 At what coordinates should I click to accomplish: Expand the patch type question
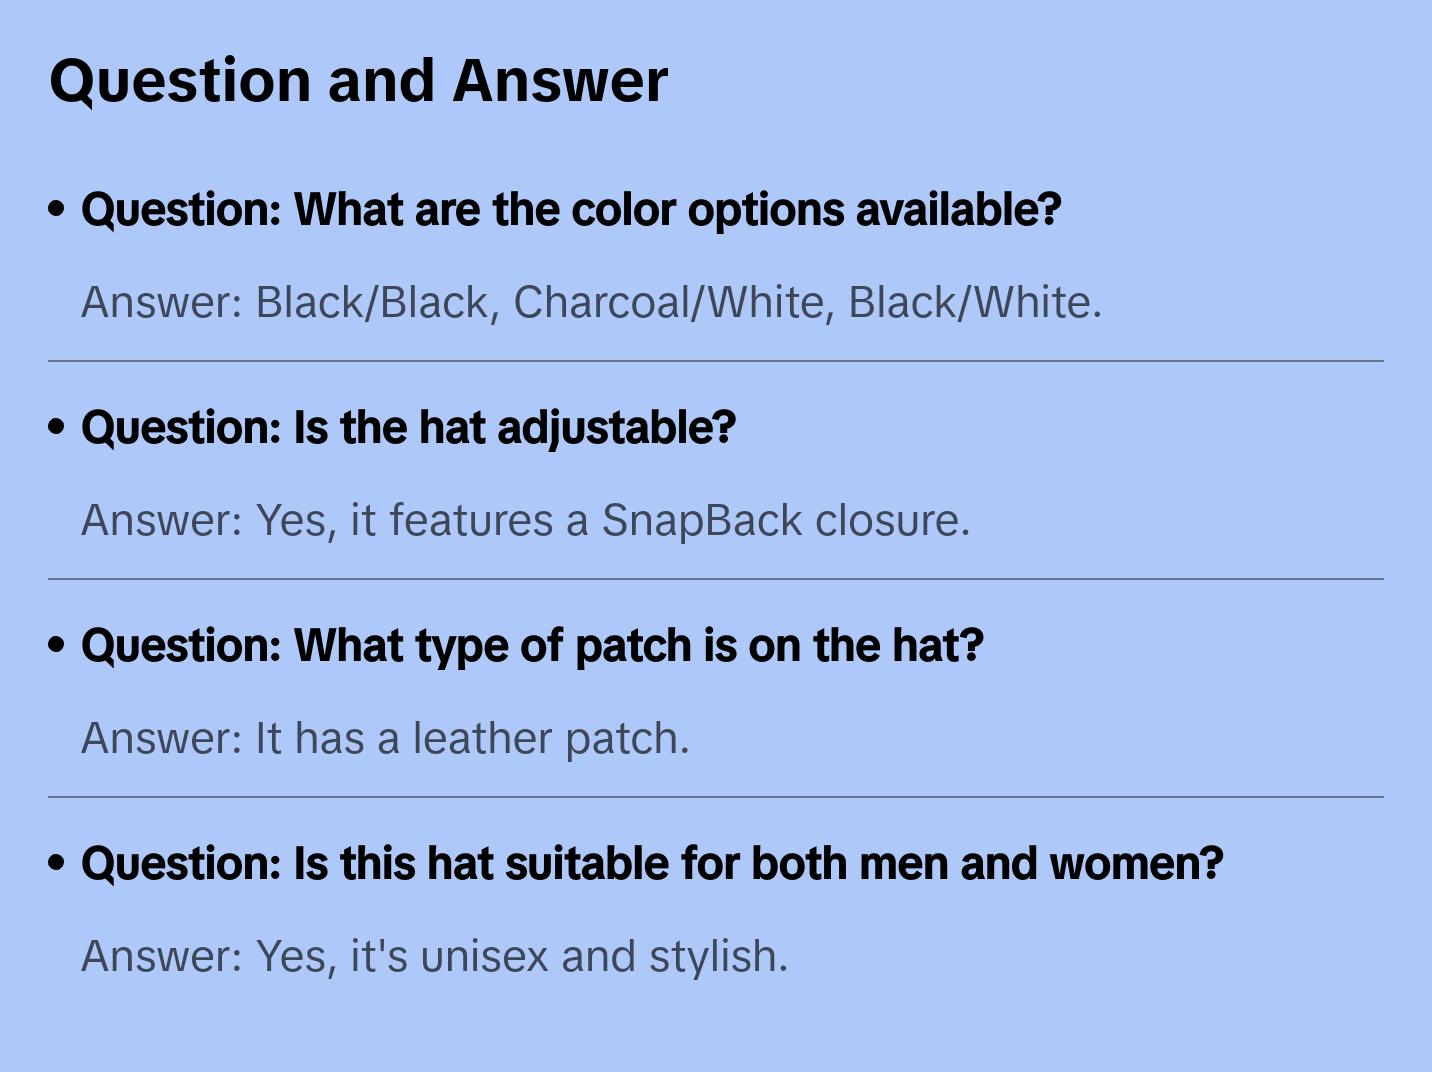click(532, 646)
